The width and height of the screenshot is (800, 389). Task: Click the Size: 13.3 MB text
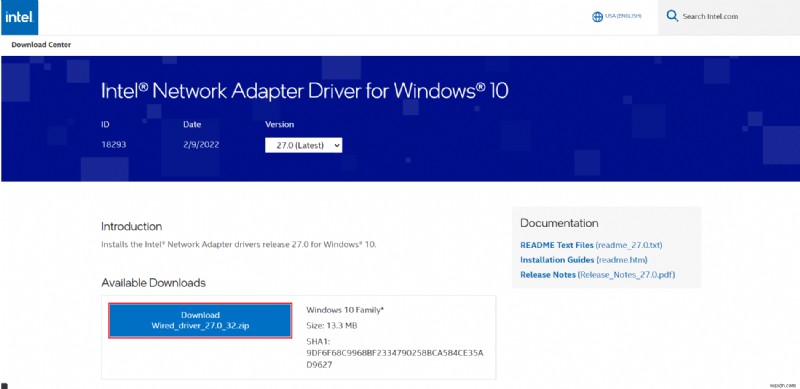[331, 325]
